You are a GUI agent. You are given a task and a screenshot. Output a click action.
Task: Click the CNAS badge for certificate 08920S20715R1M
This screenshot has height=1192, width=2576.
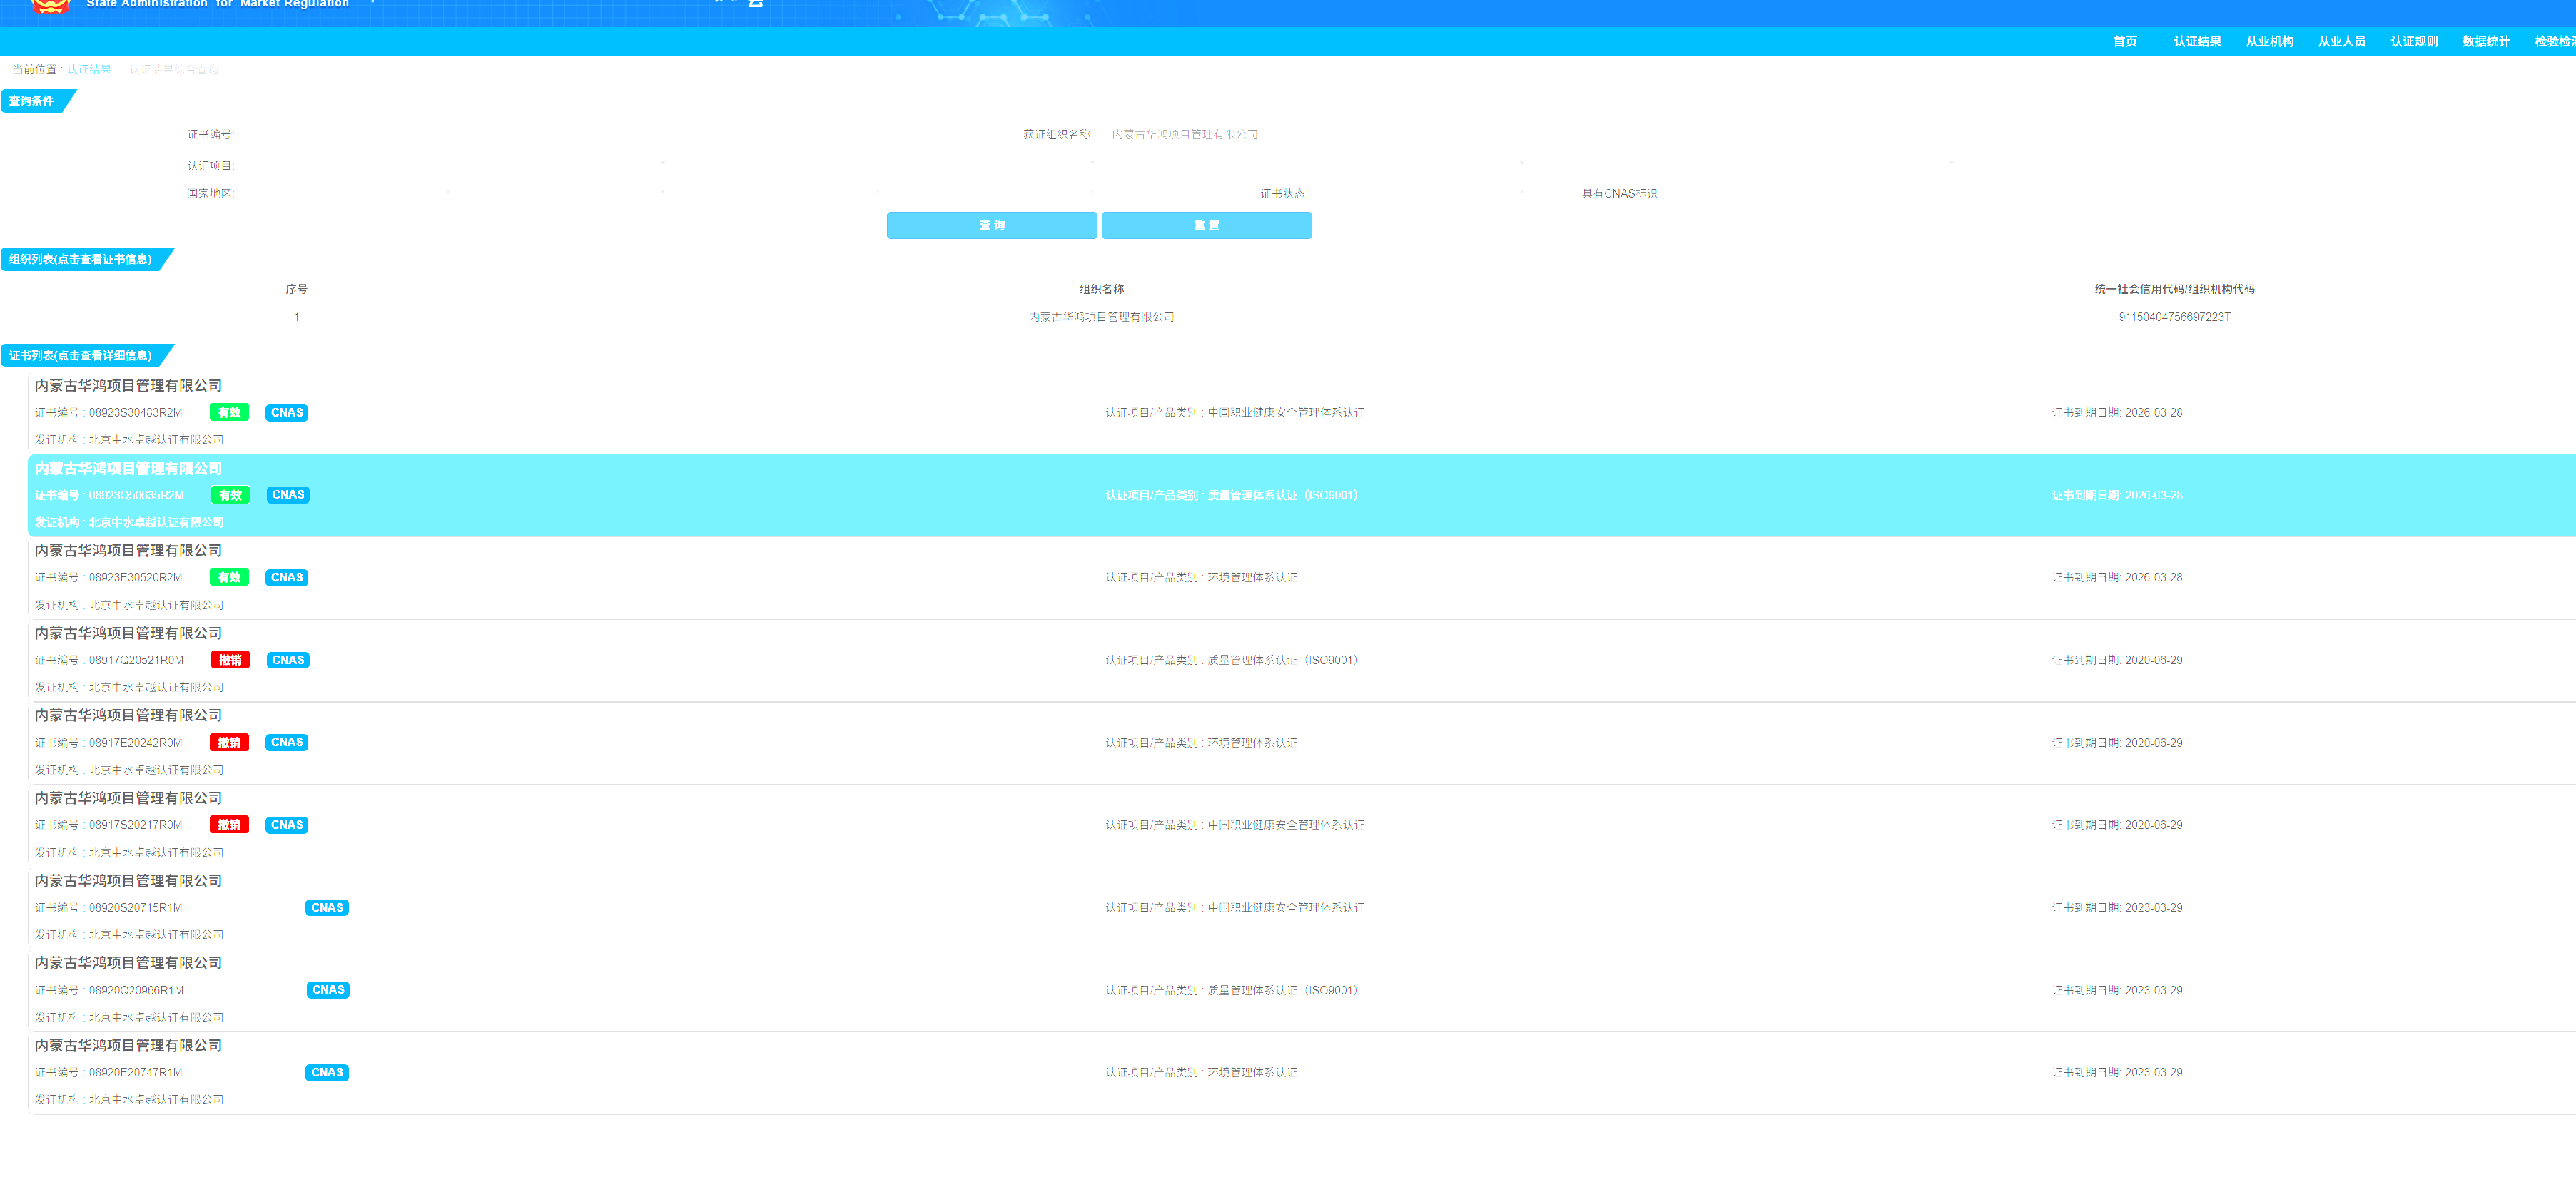click(327, 908)
